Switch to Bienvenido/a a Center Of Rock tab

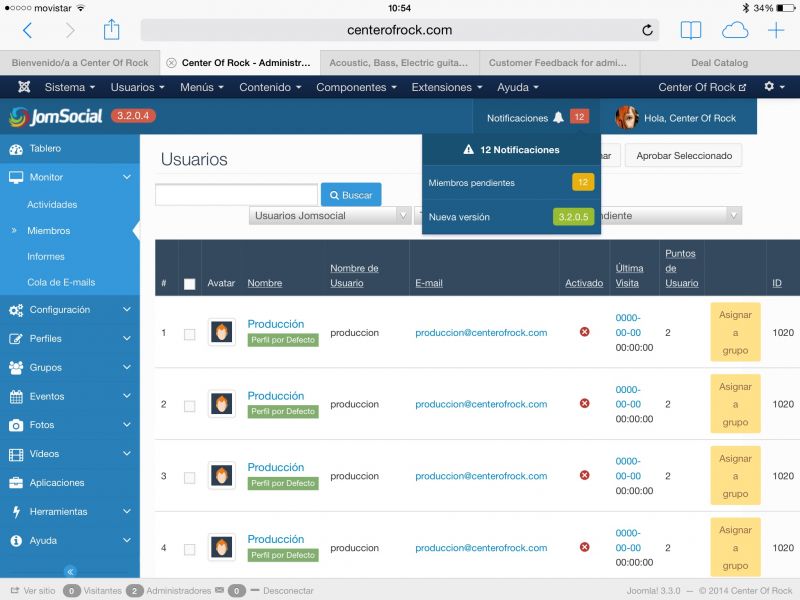(x=80, y=63)
